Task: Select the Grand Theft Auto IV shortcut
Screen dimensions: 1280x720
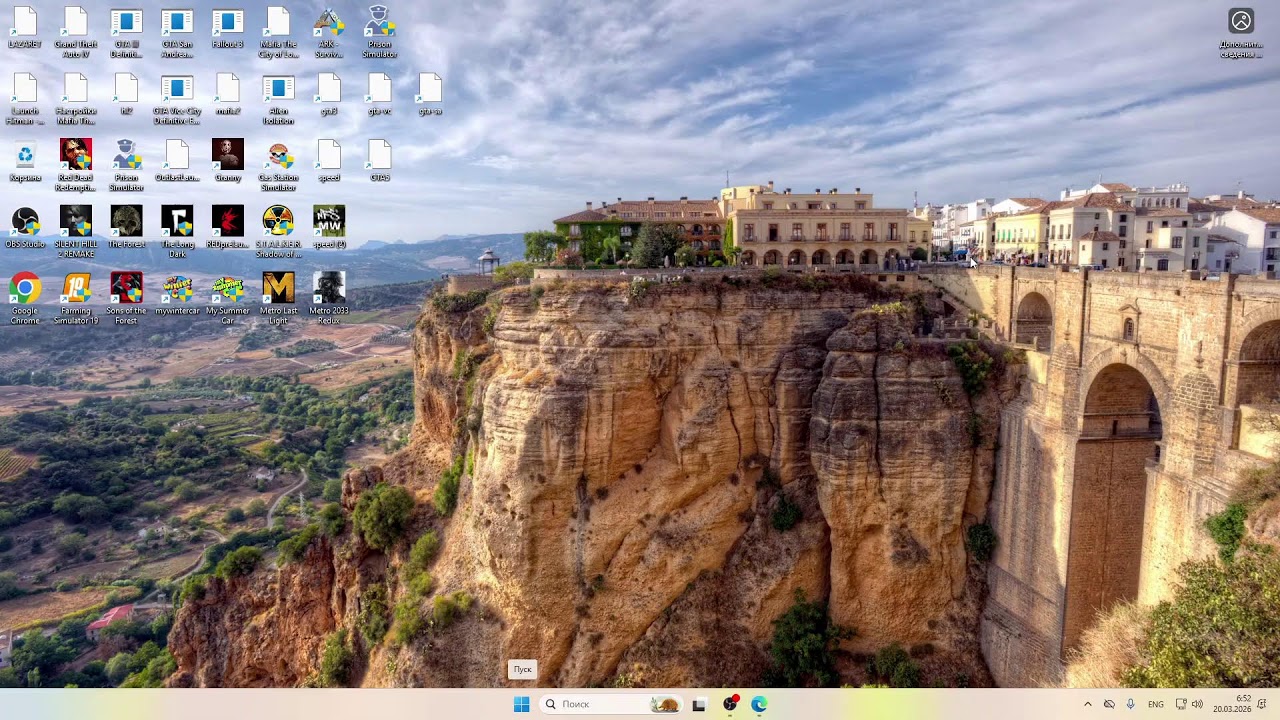Action: click(x=76, y=33)
